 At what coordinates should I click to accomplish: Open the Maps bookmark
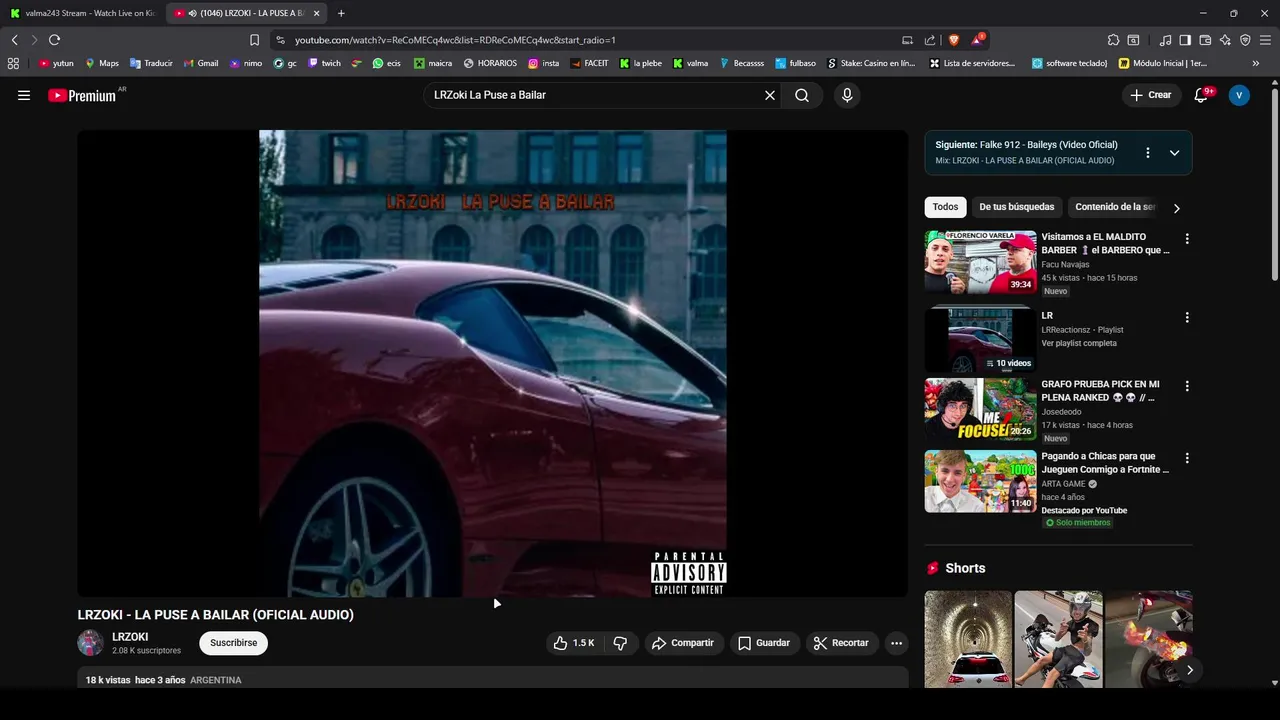pyautogui.click(x=102, y=63)
